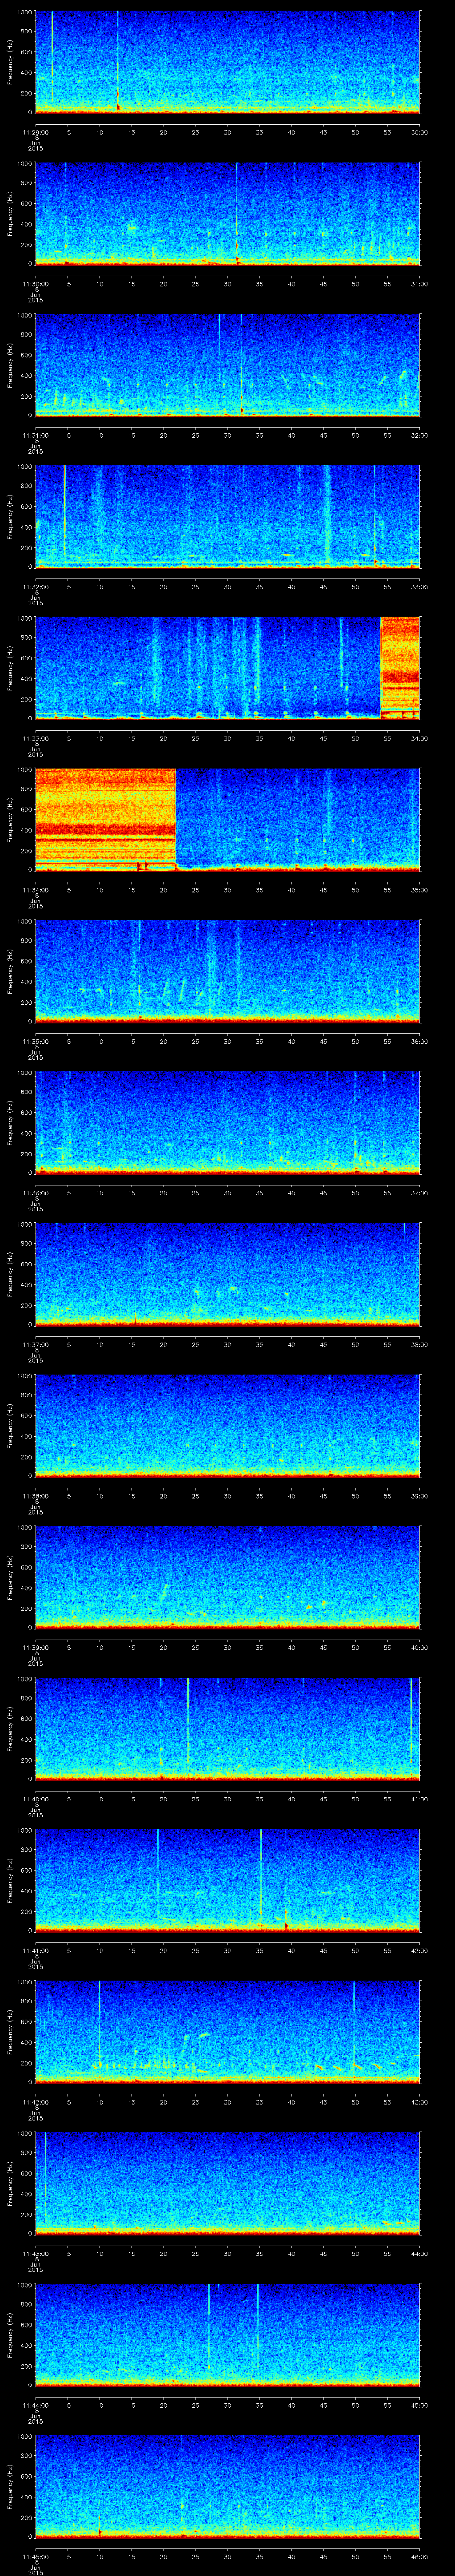Select the spectrogram panel starting at 11:35:00
The image size is (455, 2576).
(227, 971)
